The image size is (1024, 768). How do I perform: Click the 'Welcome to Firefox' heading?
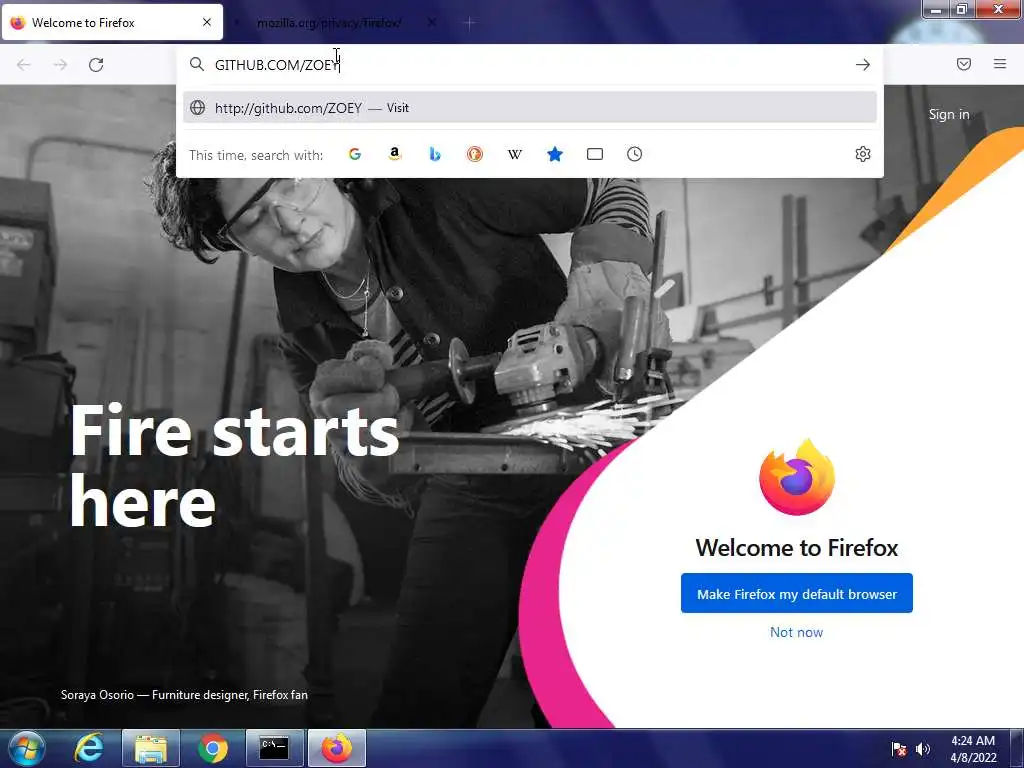pyautogui.click(x=797, y=547)
